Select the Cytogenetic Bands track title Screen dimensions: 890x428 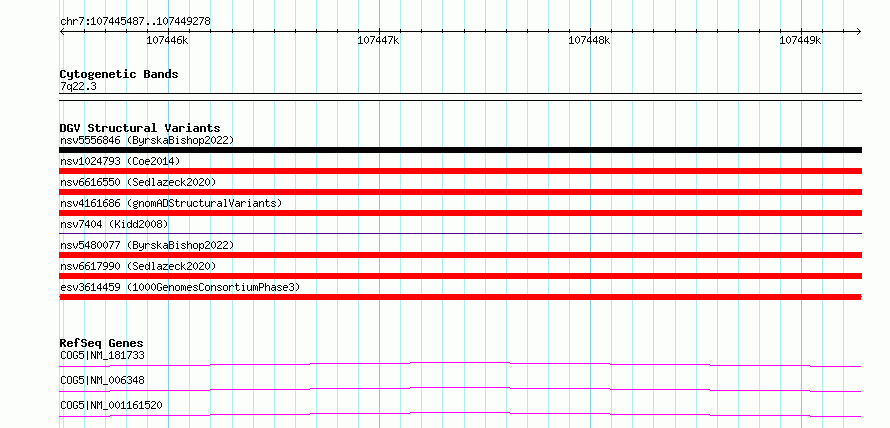119,74
